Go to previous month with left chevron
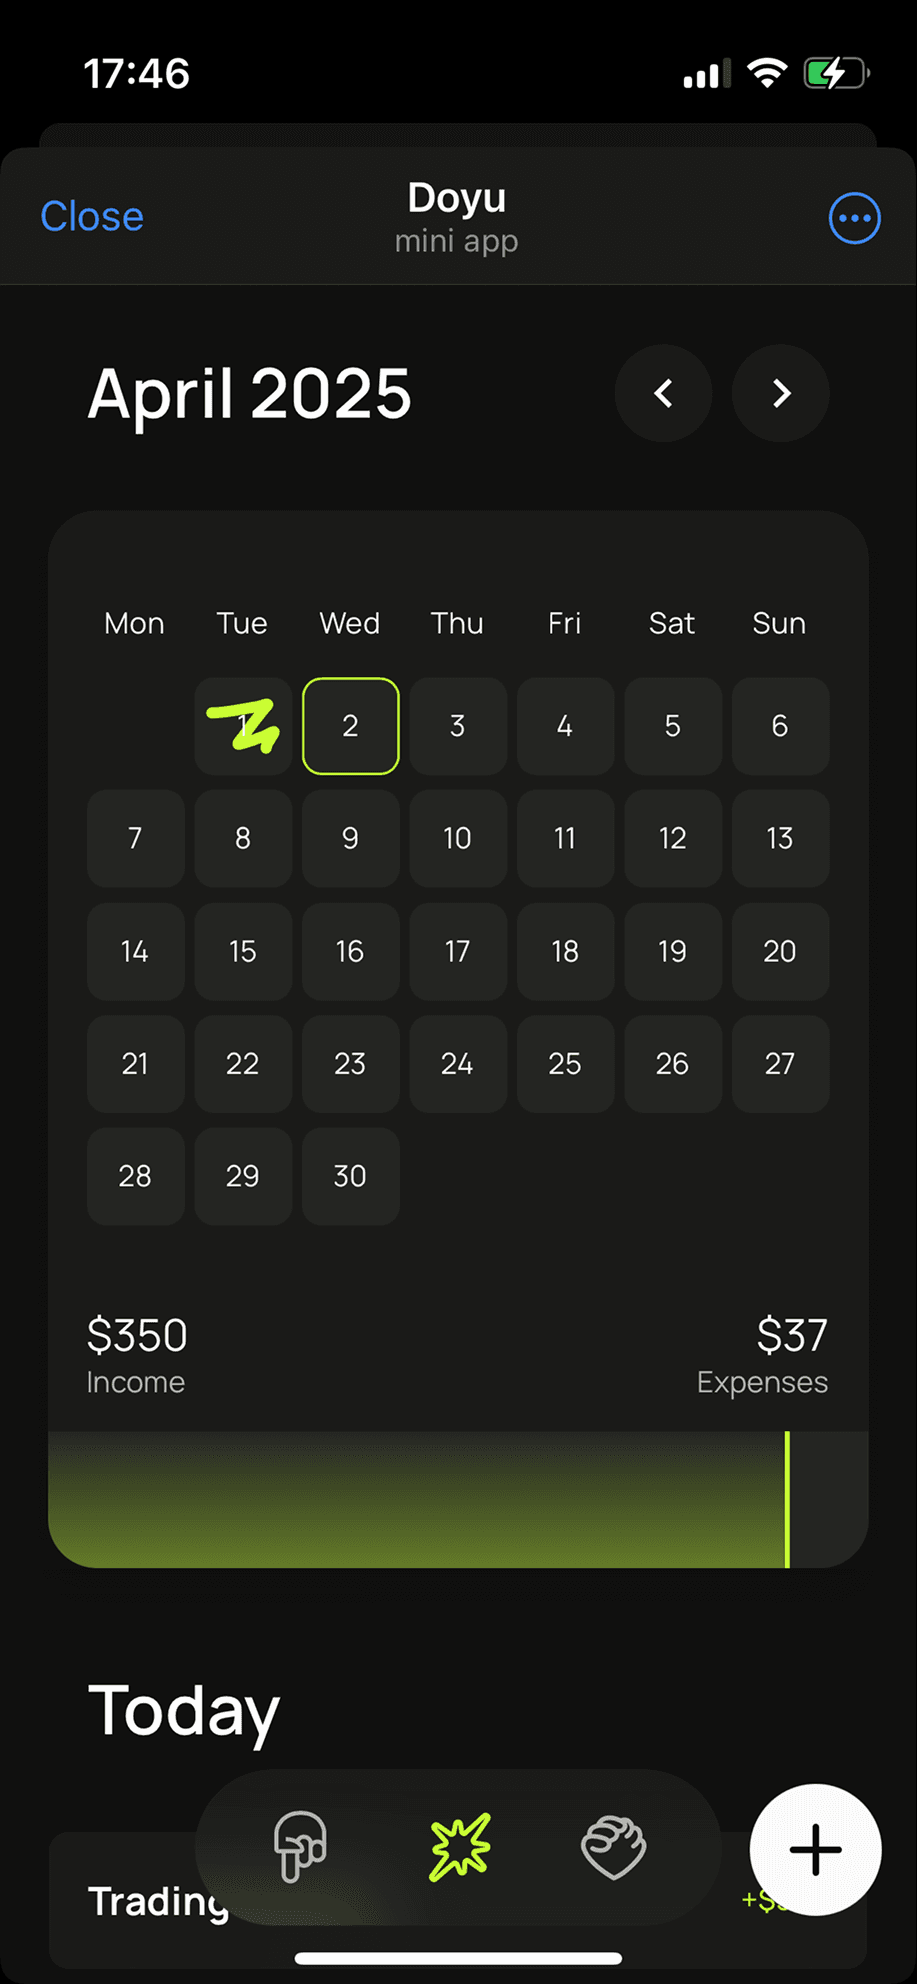 [x=663, y=394]
